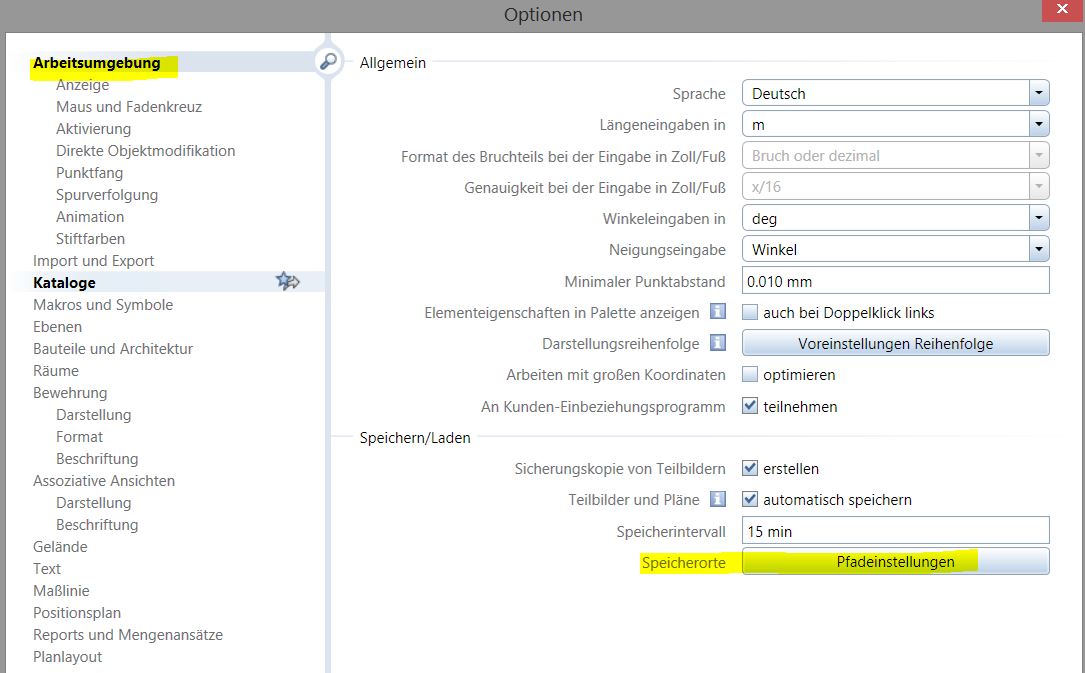Uncheck 'teilnehmen' for Kunden-Einbeziehungsprogramm
Image resolution: width=1085 pixels, height=673 pixels.
750,407
